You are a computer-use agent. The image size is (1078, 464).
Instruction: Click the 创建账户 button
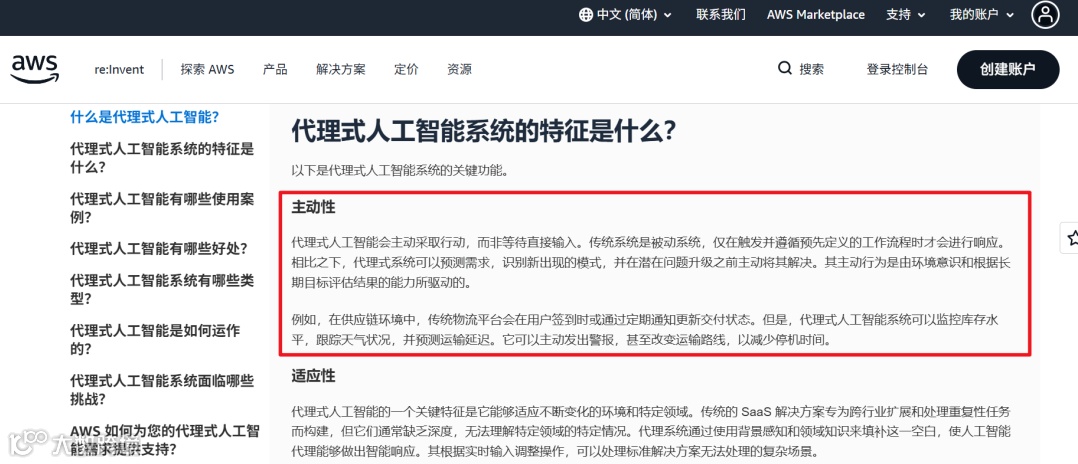1008,69
